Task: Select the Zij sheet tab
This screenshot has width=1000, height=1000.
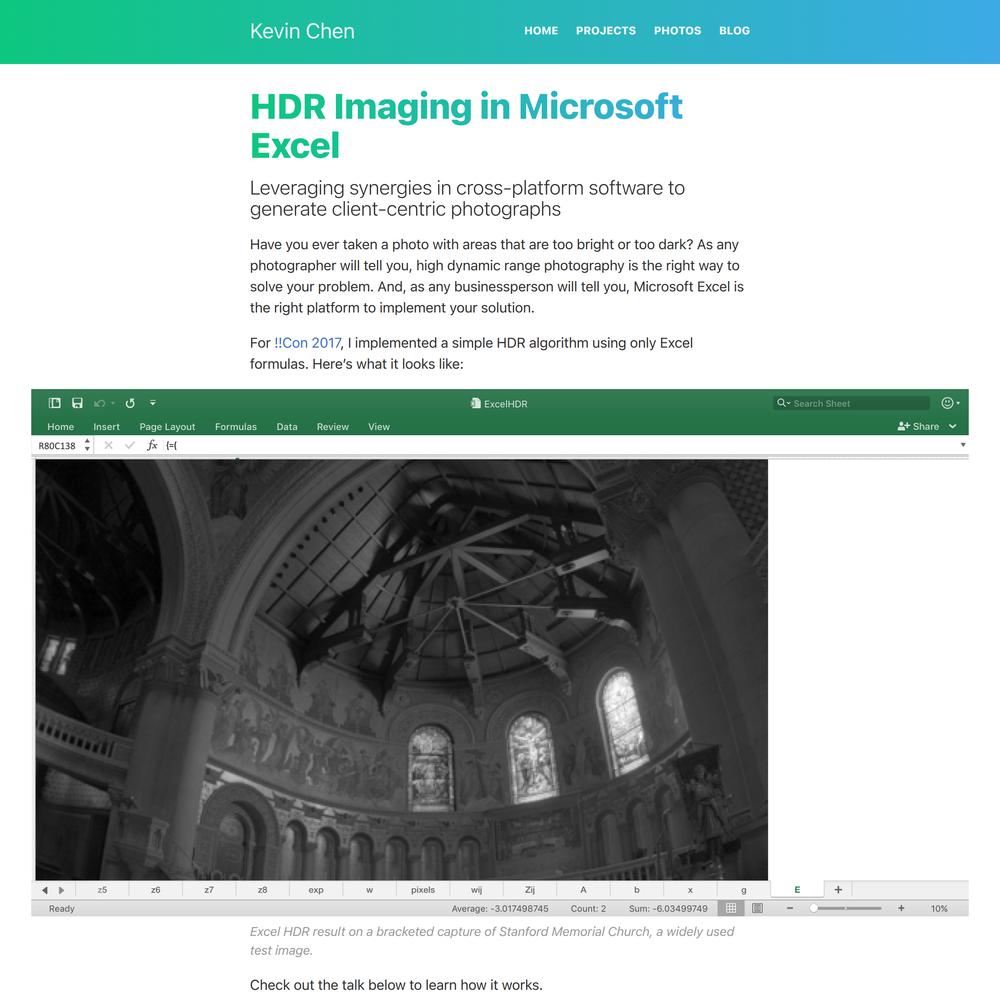Action: [x=530, y=890]
